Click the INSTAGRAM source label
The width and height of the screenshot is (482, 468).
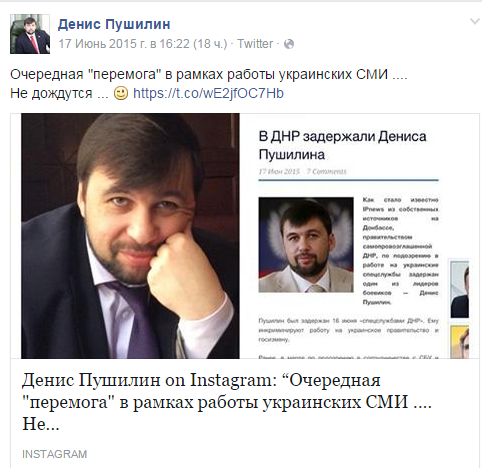tap(55, 454)
